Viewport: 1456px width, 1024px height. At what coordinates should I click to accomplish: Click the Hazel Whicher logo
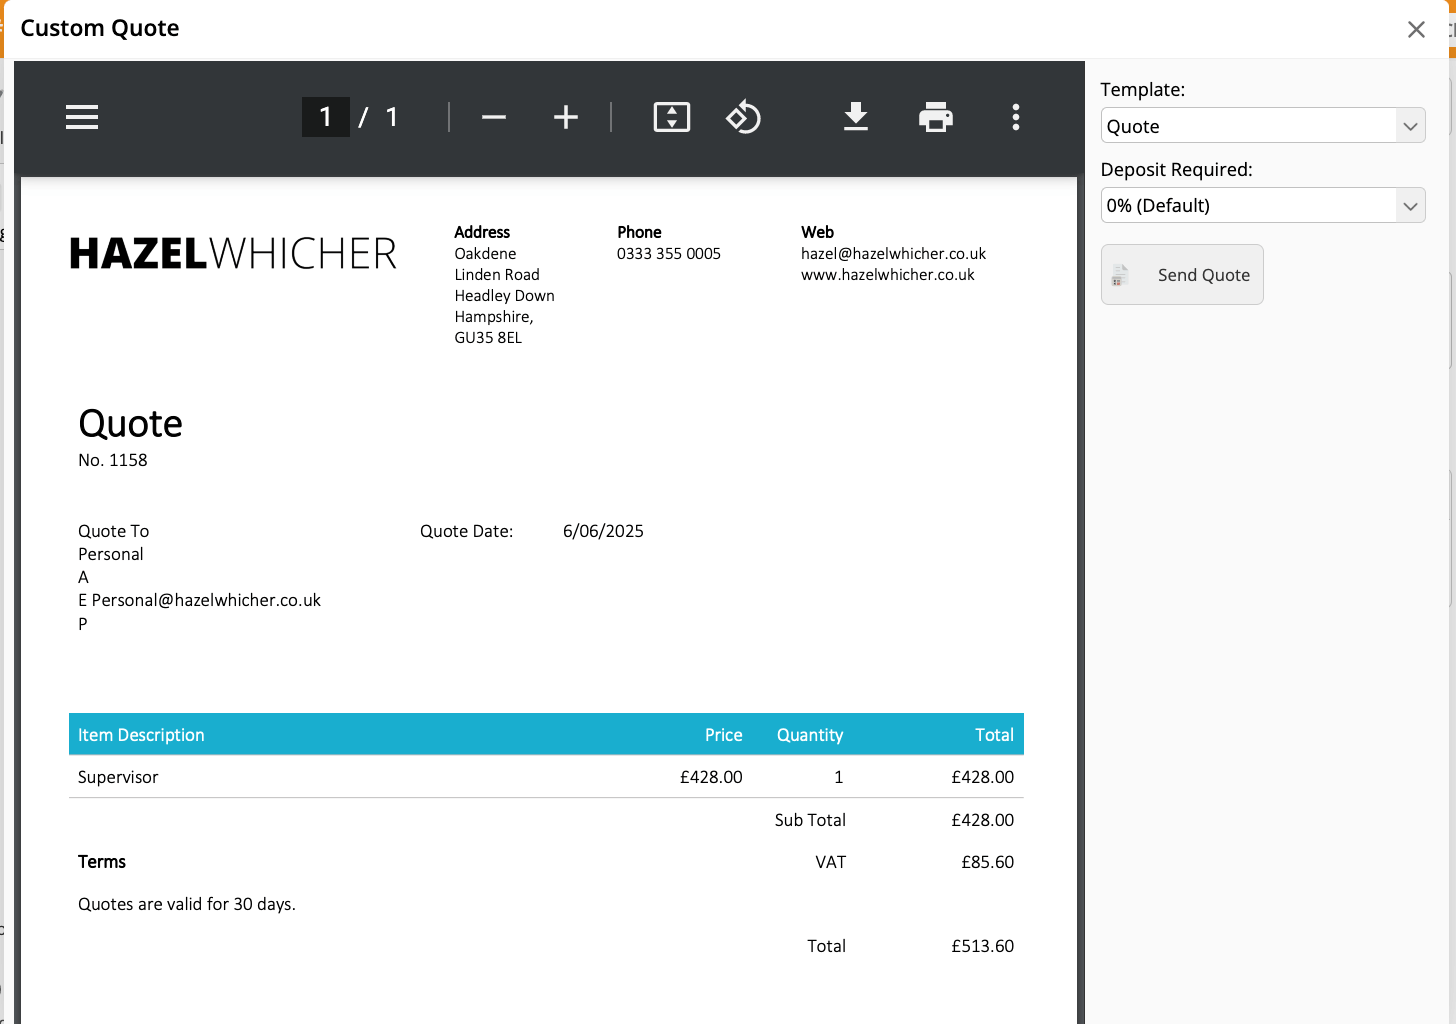(233, 254)
